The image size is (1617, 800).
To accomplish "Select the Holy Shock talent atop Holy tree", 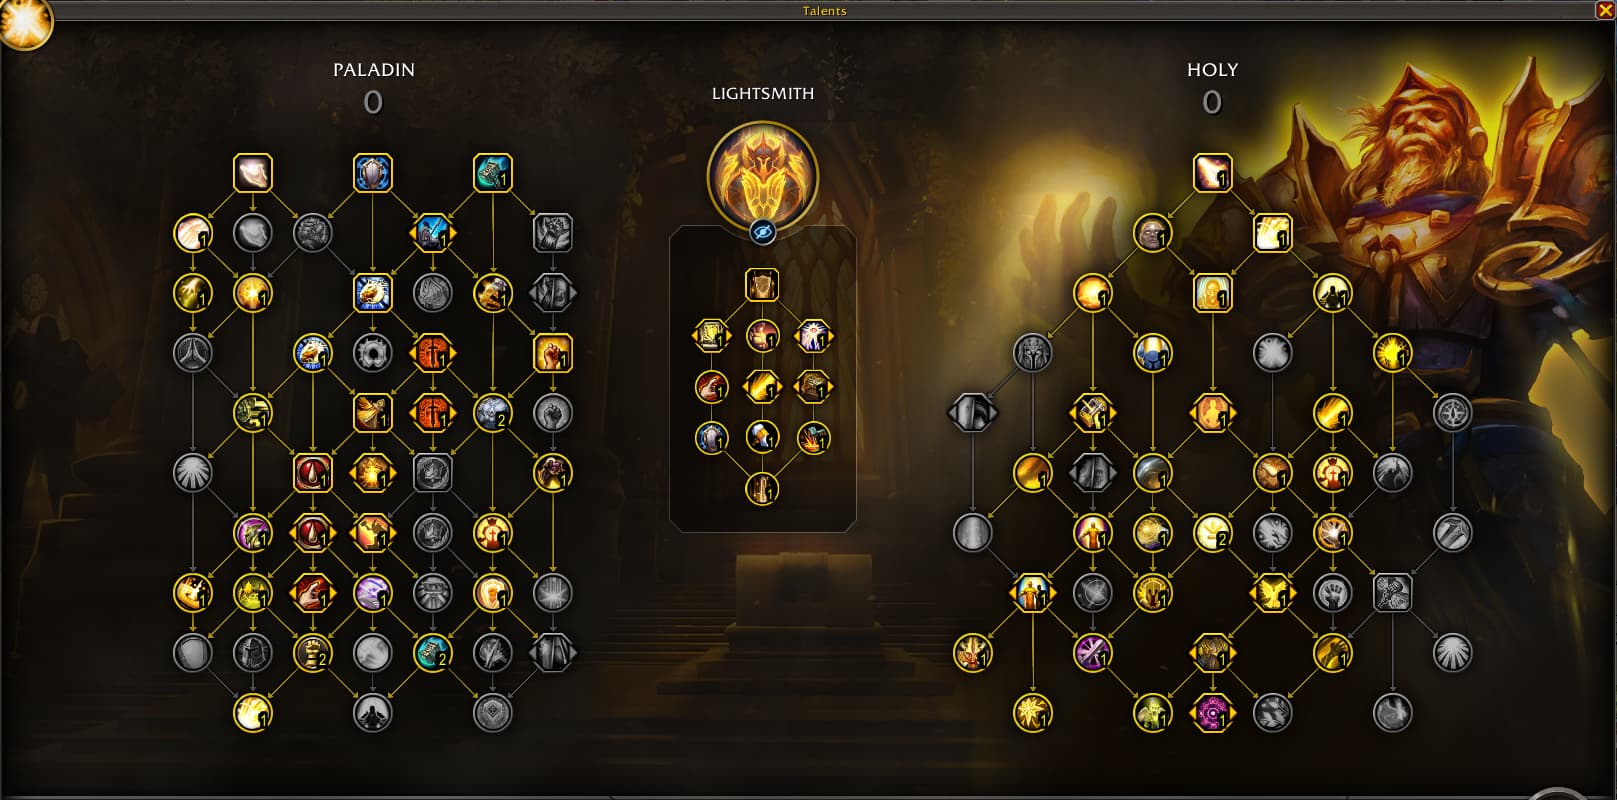I will tap(1212, 173).
